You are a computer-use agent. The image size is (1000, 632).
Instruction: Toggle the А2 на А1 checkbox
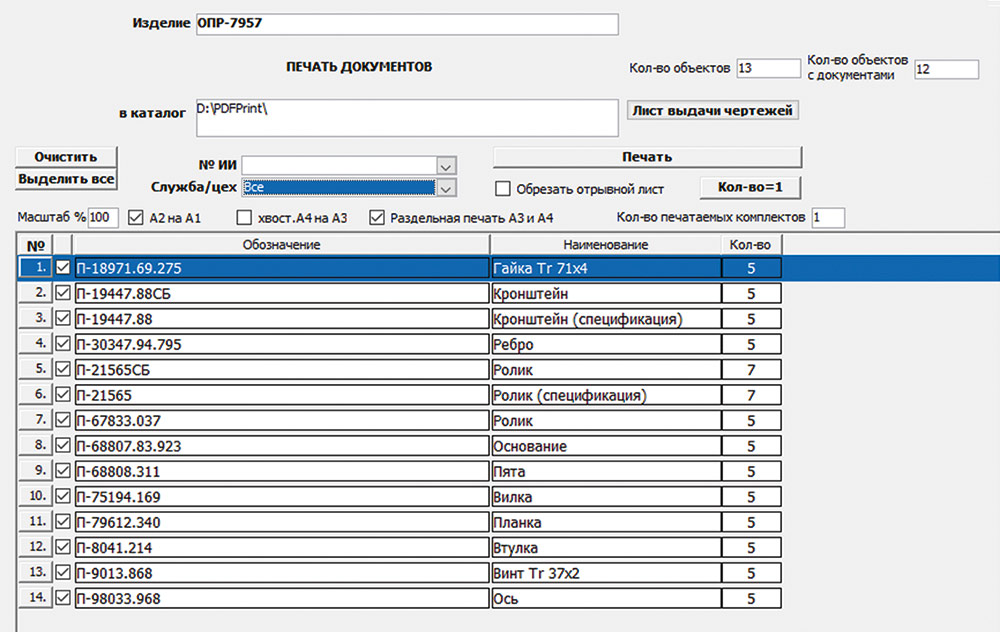click(x=136, y=217)
